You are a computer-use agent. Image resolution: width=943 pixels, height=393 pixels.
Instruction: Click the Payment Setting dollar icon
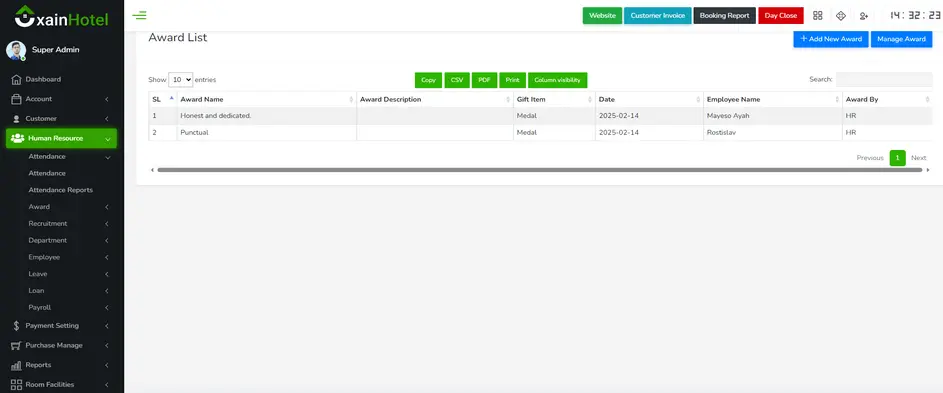coord(16,326)
